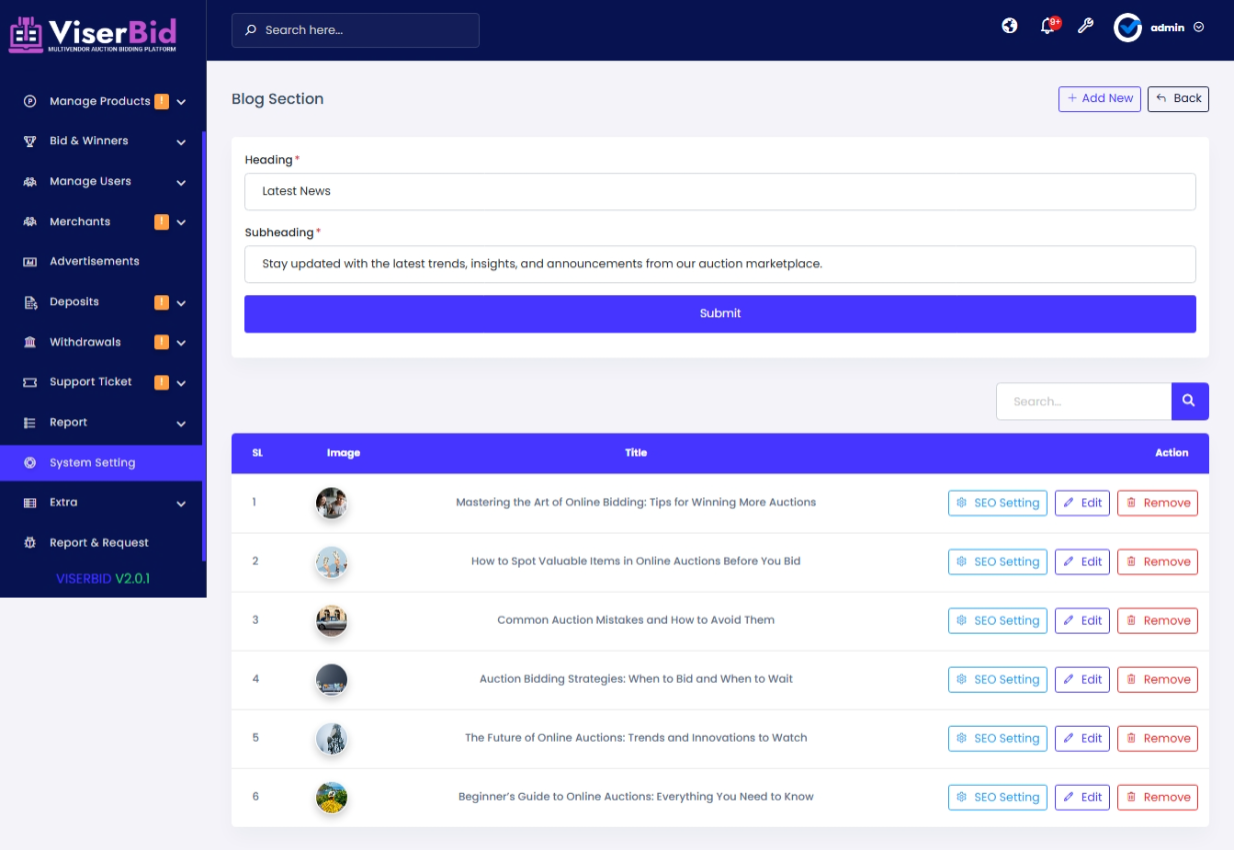Click the Withdrawals bank icon
This screenshot has width=1234, height=850.
click(x=30, y=342)
